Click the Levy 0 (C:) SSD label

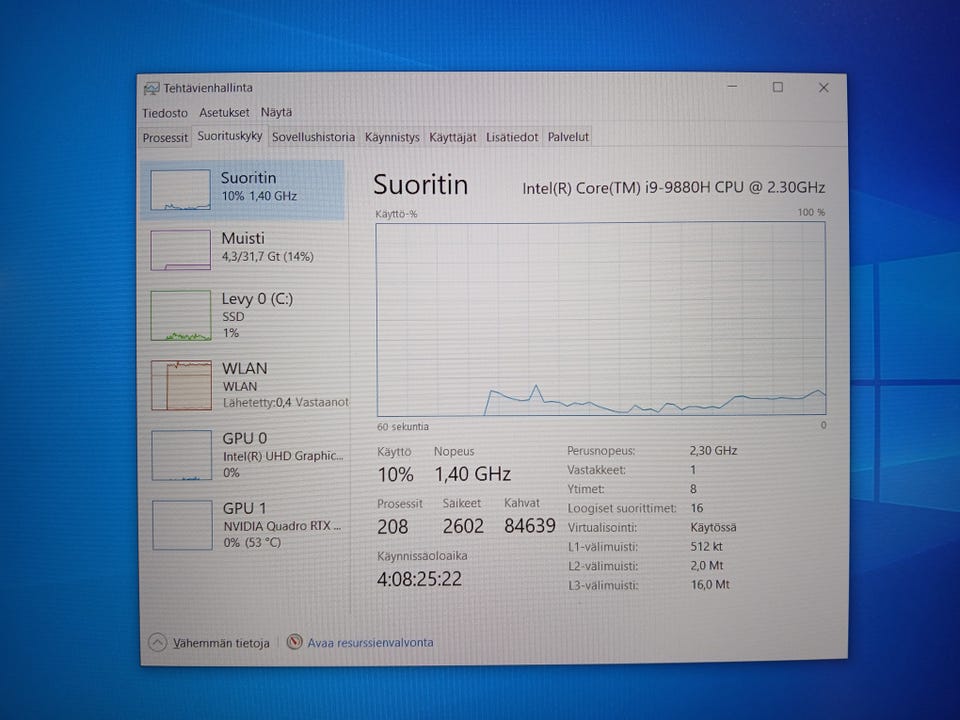257,315
